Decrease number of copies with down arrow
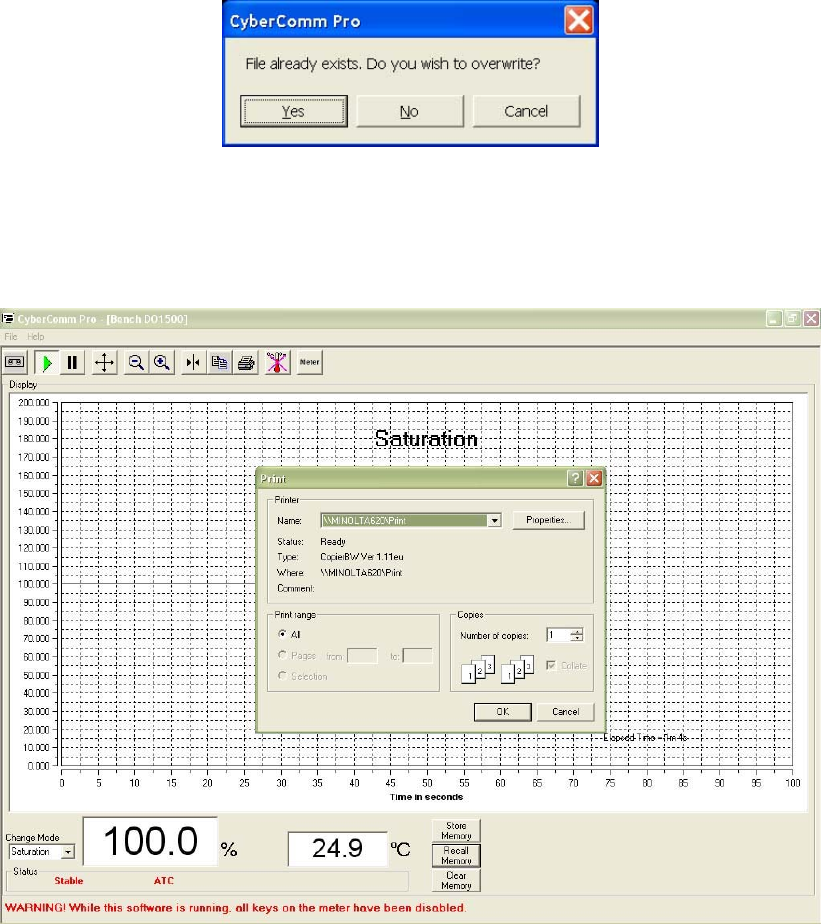The width and height of the screenshot is (821, 924). coord(577,639)
